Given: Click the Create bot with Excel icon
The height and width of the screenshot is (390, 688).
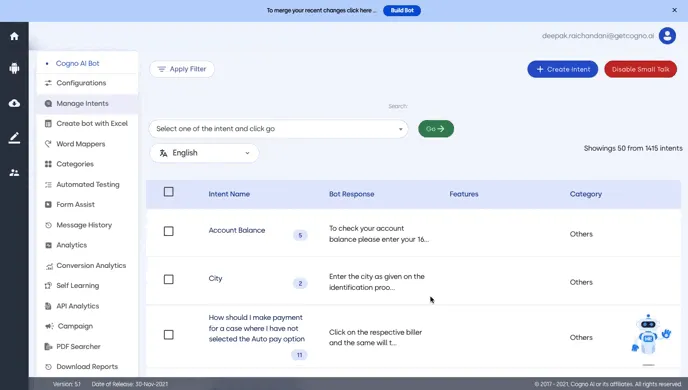Looking at the screenshot, I should pos(48,124).
